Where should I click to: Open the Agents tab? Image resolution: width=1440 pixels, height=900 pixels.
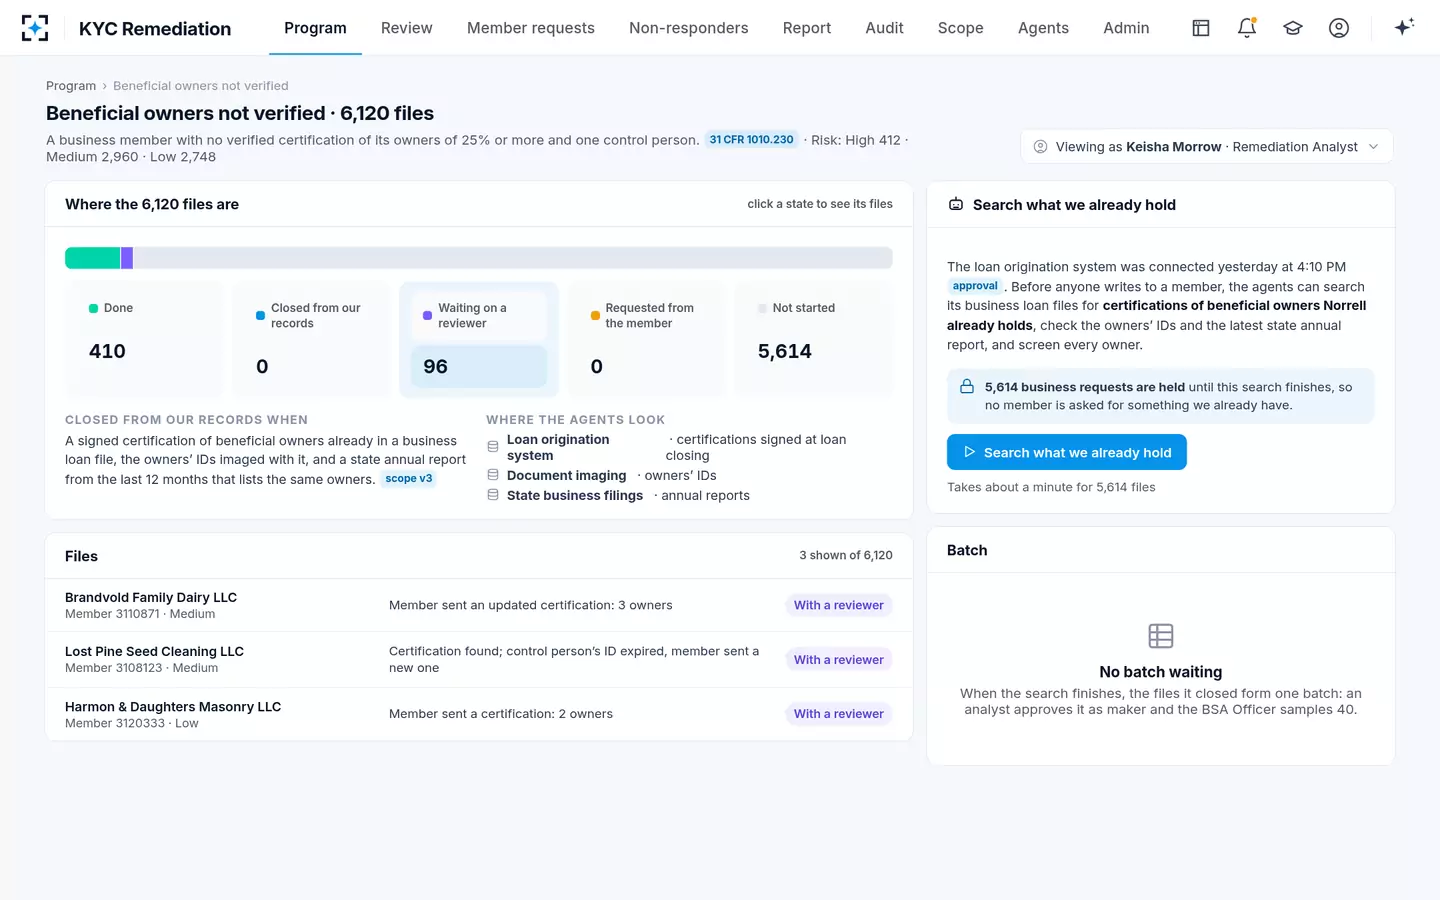pyautogui.click(x=1043, y=28)
